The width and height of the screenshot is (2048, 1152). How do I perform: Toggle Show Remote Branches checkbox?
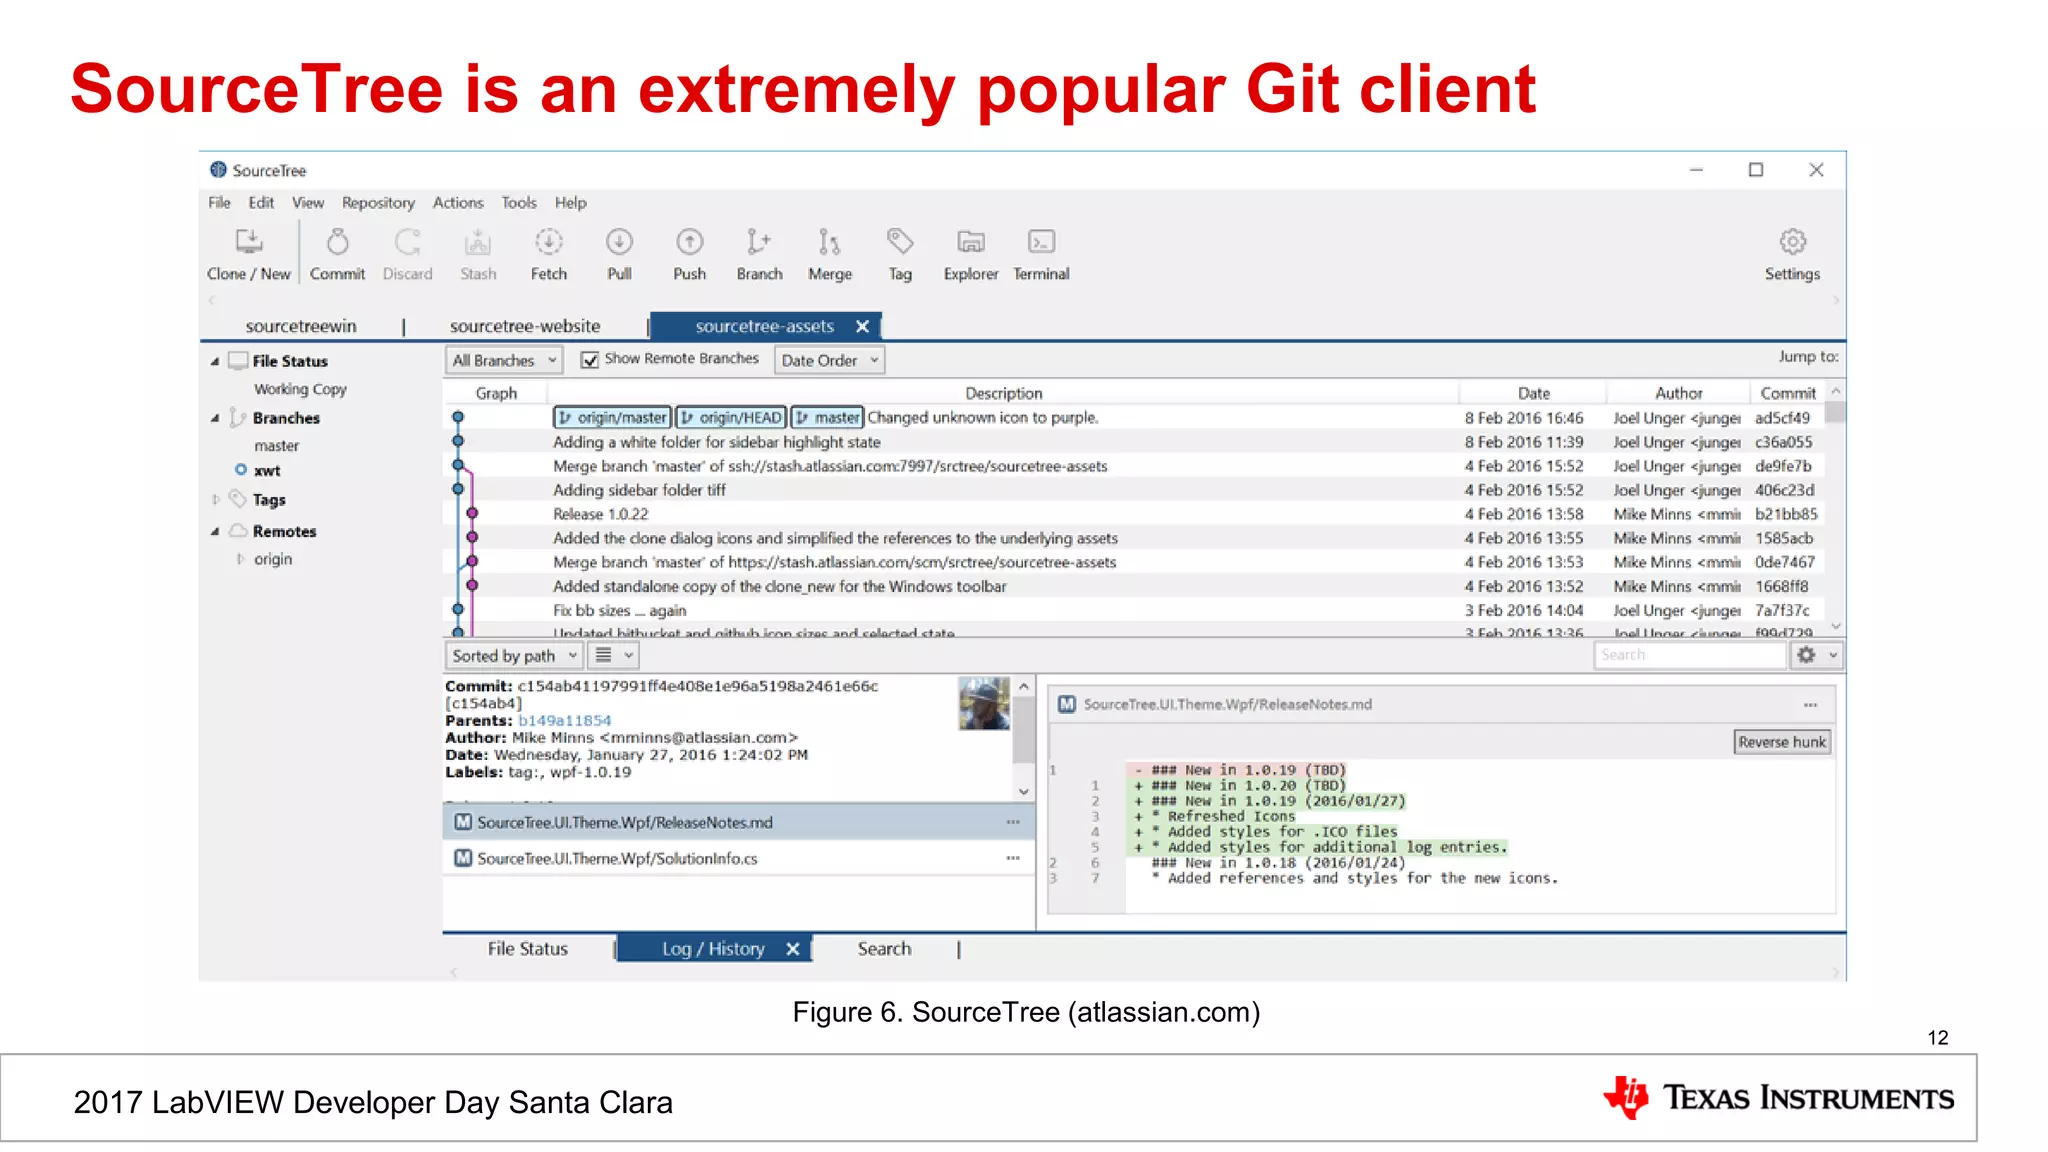(x=590, y=360)
